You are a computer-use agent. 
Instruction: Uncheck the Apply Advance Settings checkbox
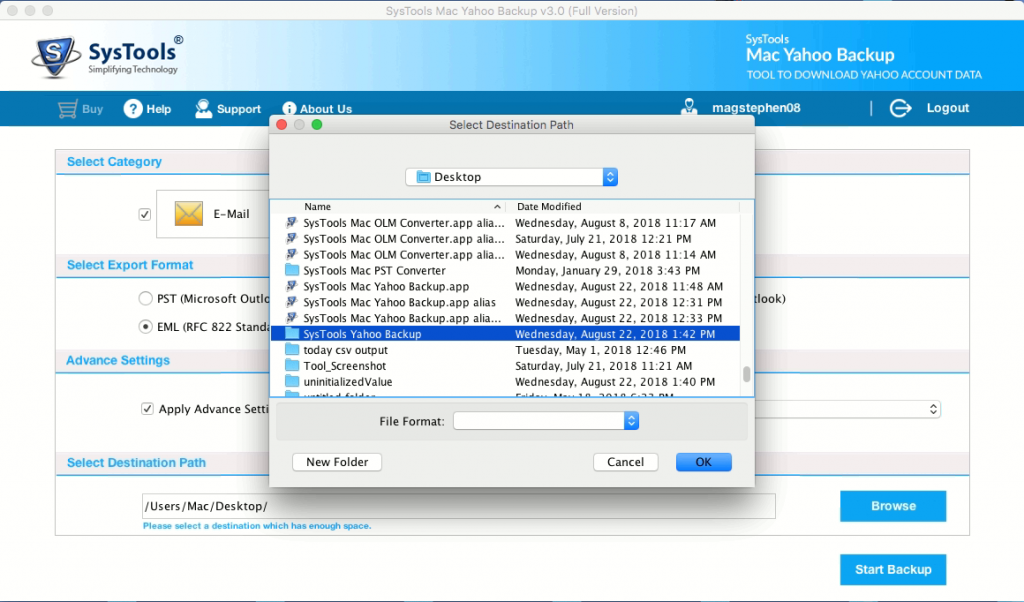pyautogui.click(x=148, y=409)
